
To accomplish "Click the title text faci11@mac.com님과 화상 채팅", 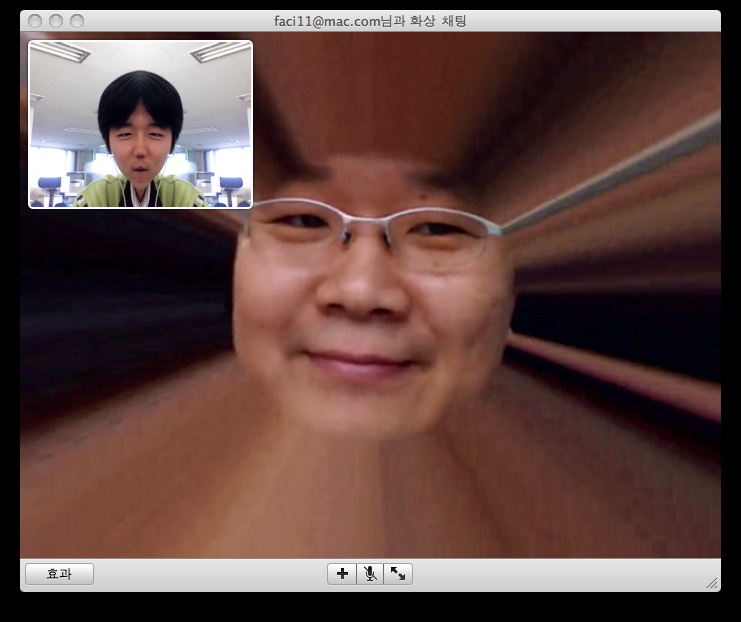I will click(370, 21).
